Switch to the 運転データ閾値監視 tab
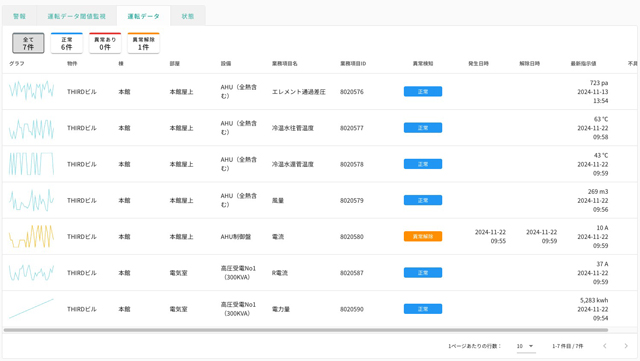This screenshot has width=640, height=361. point(76,16)
